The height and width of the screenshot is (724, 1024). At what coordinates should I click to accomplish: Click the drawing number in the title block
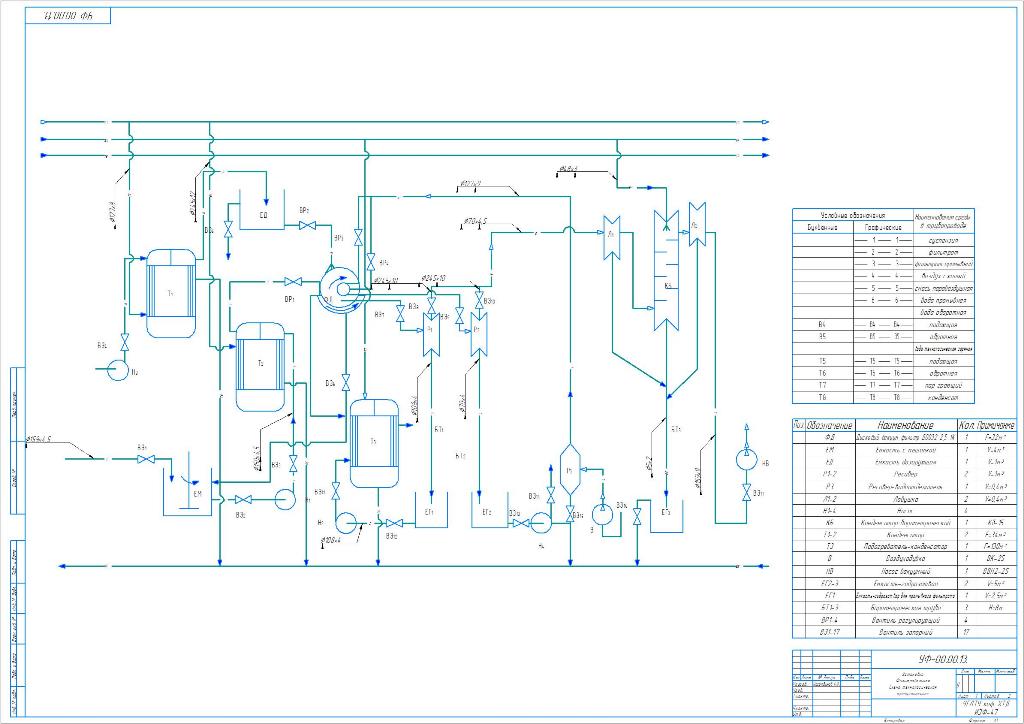point(943,659)
